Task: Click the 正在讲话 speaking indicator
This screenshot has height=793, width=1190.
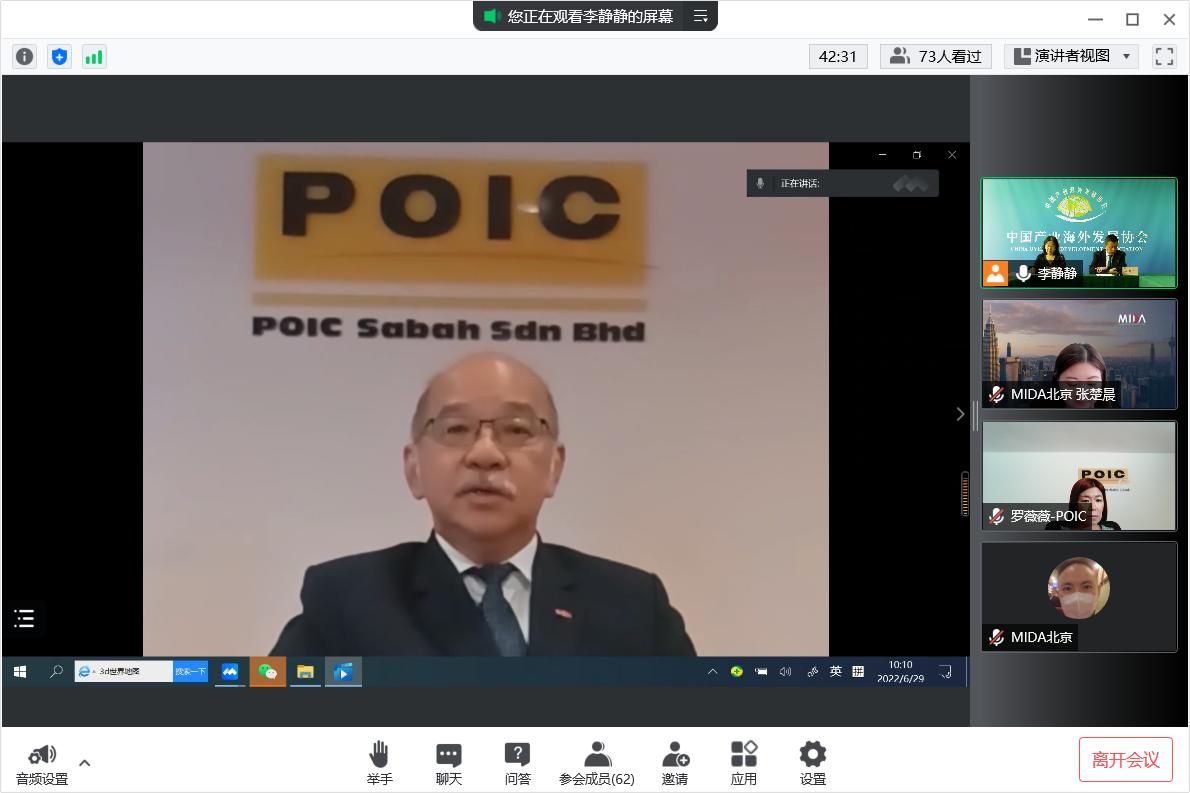Action: point(842,184)
